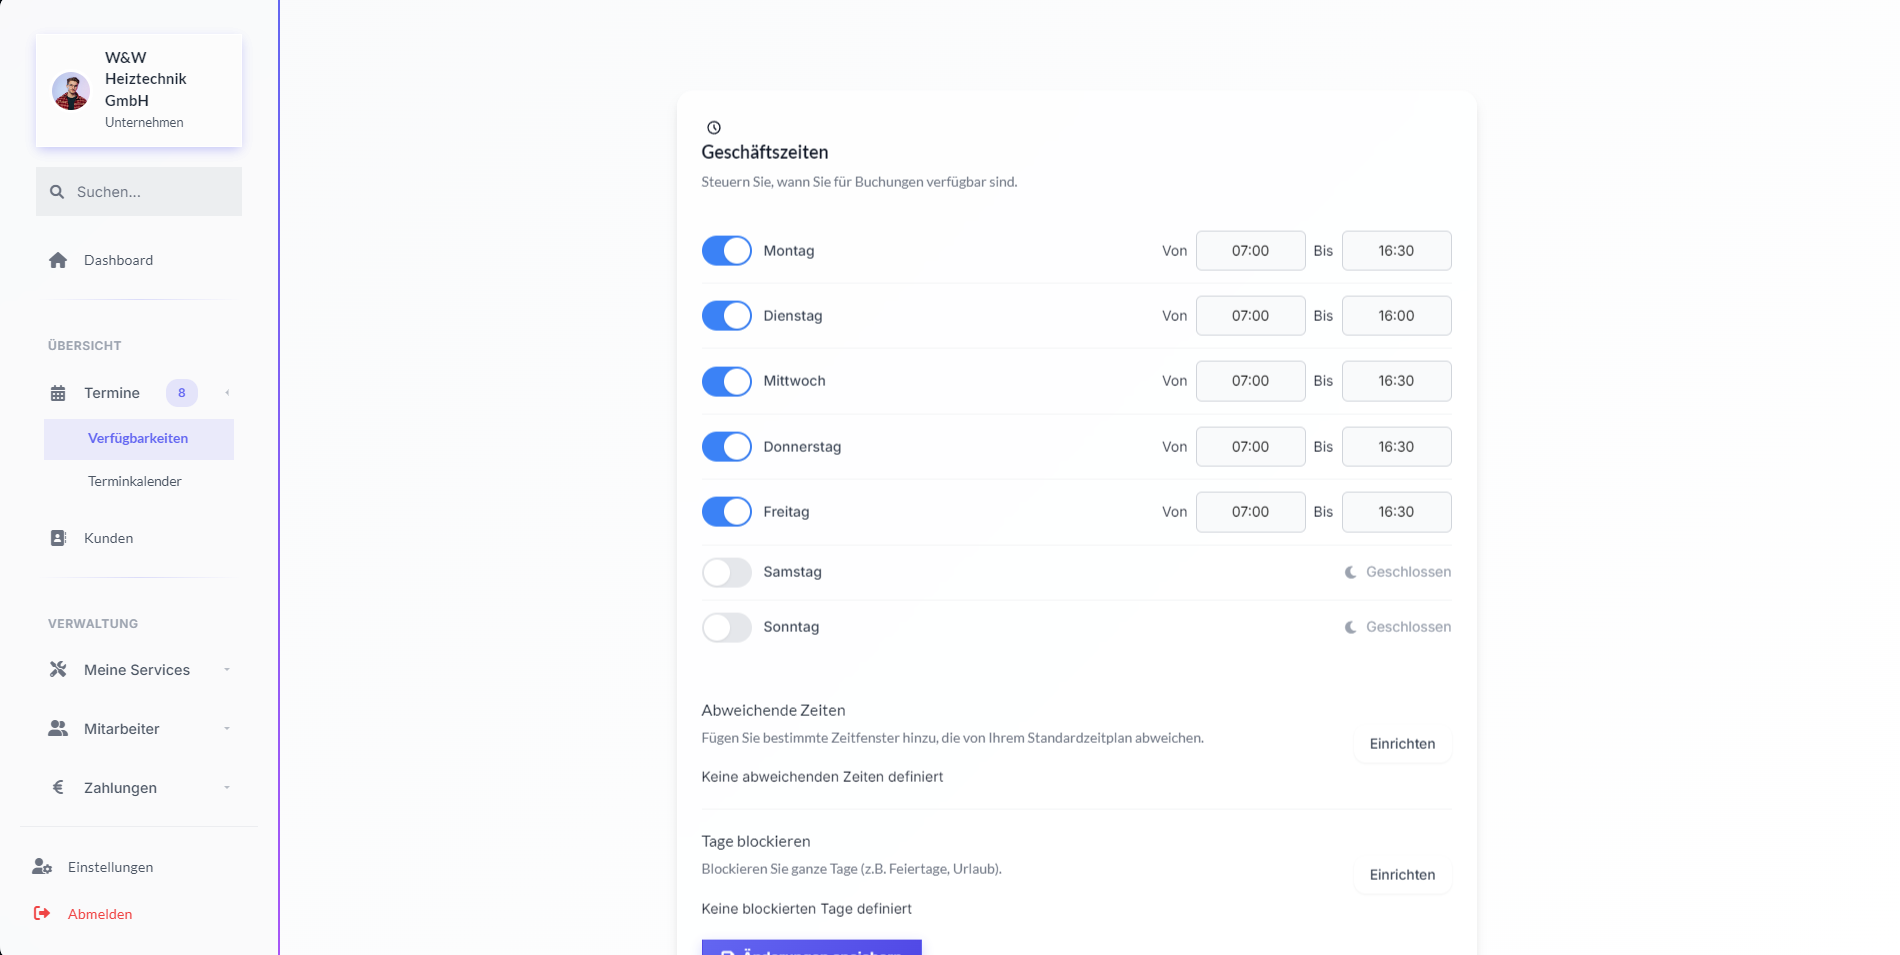
Task: Collapse the Termine submenu arrow
Action: [x=227, y=393]
